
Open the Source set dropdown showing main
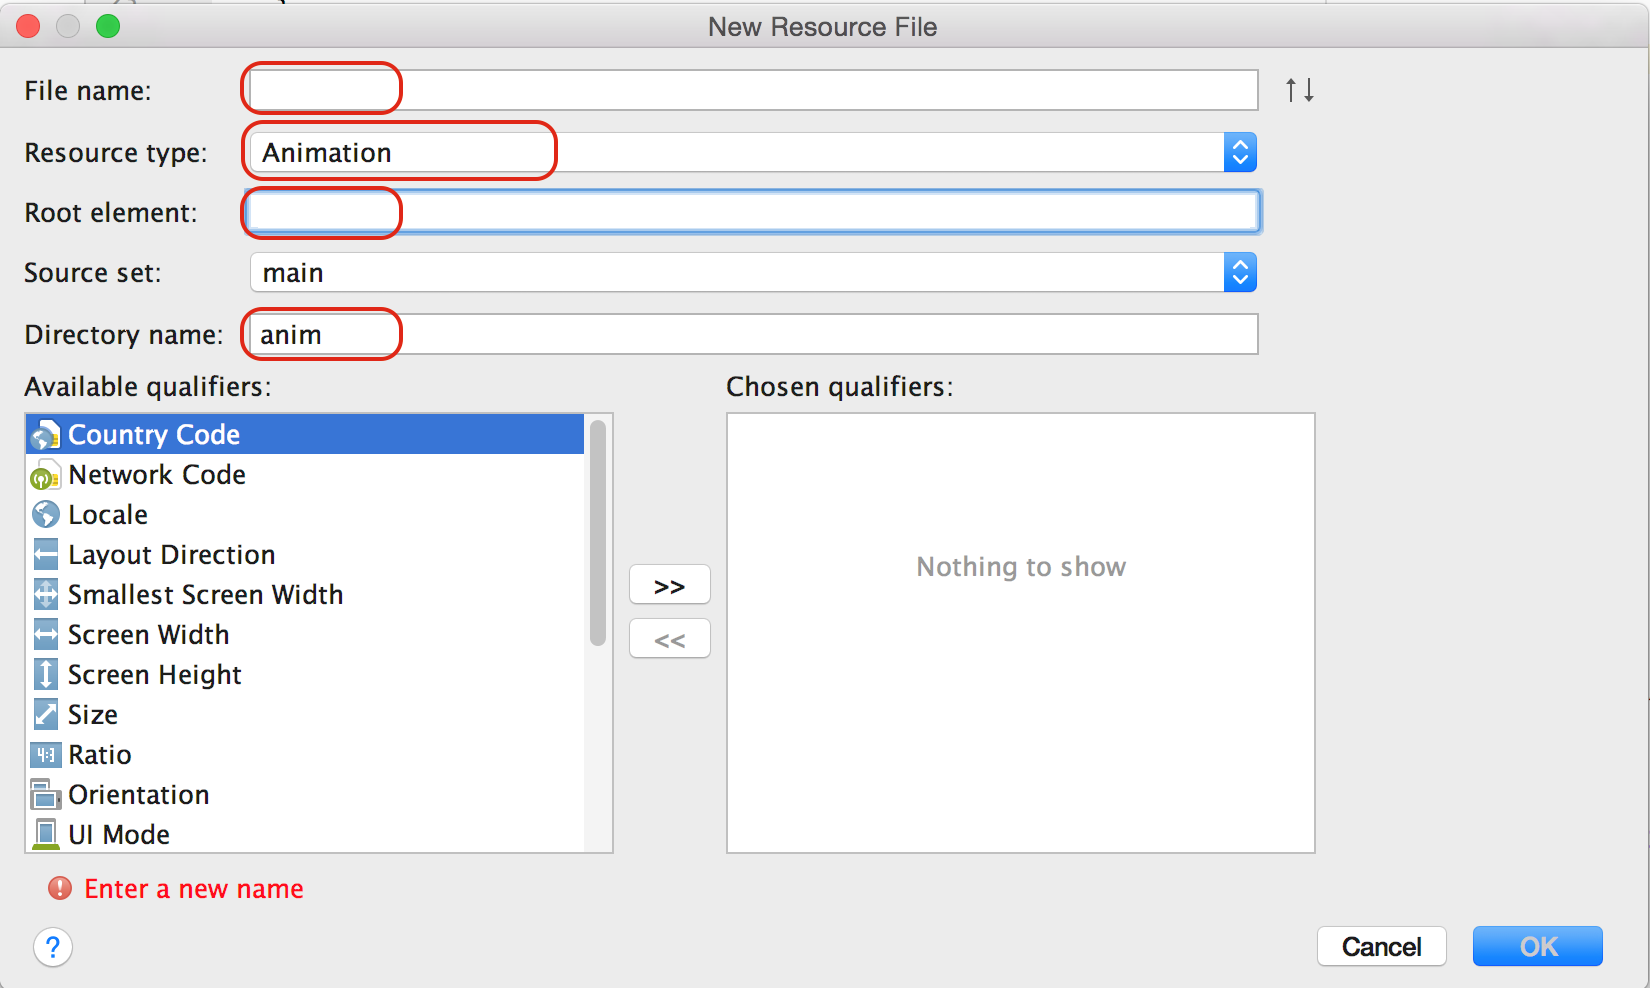click(x=753, y=272)
